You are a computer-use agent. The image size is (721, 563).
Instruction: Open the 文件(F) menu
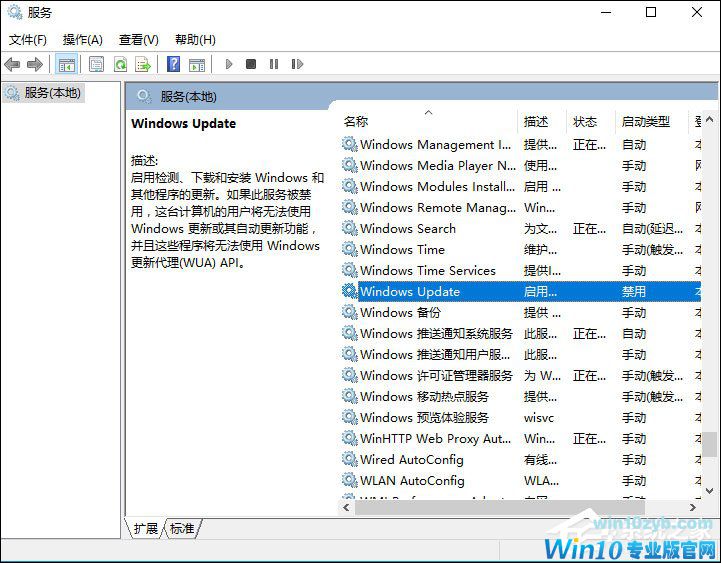(28, 40)
